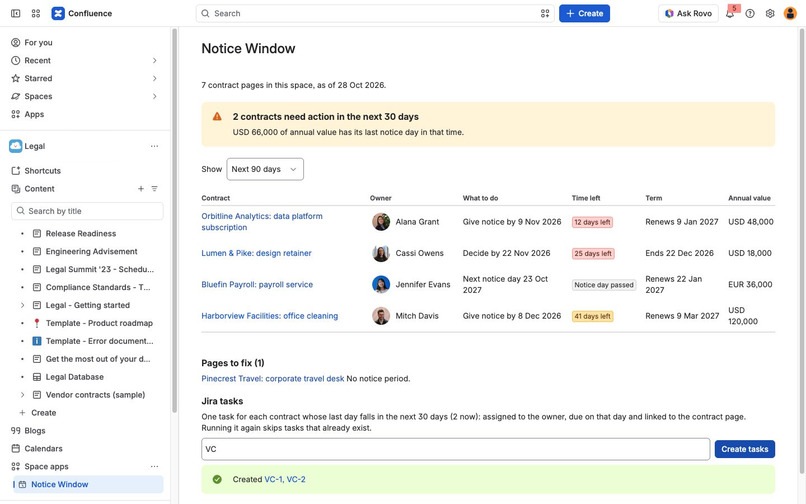Click the green success checkmark icon
The width and height of the screenshot is (806, 504).
coord(217,479)
